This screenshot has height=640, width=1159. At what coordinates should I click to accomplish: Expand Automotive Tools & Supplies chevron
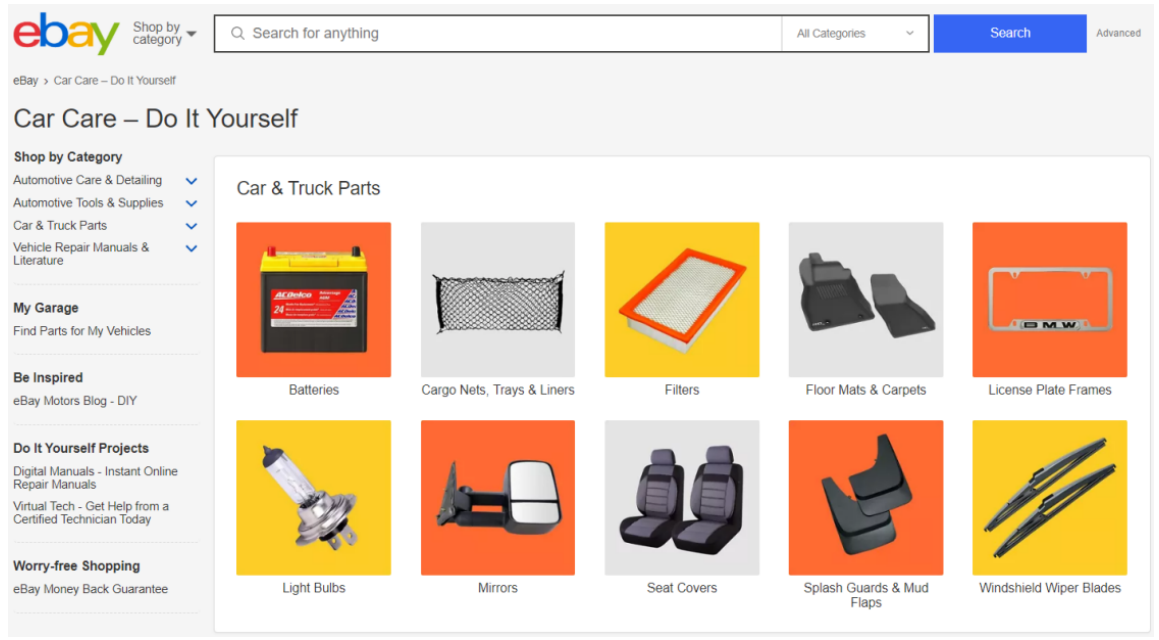click(x=191, y=203)
